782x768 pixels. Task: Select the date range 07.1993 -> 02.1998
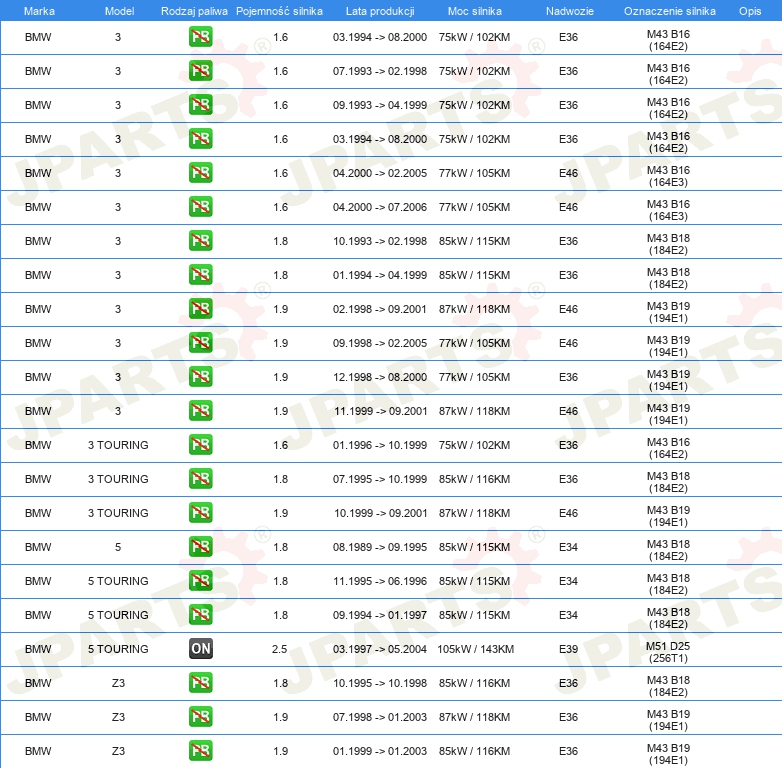point(380,71)
